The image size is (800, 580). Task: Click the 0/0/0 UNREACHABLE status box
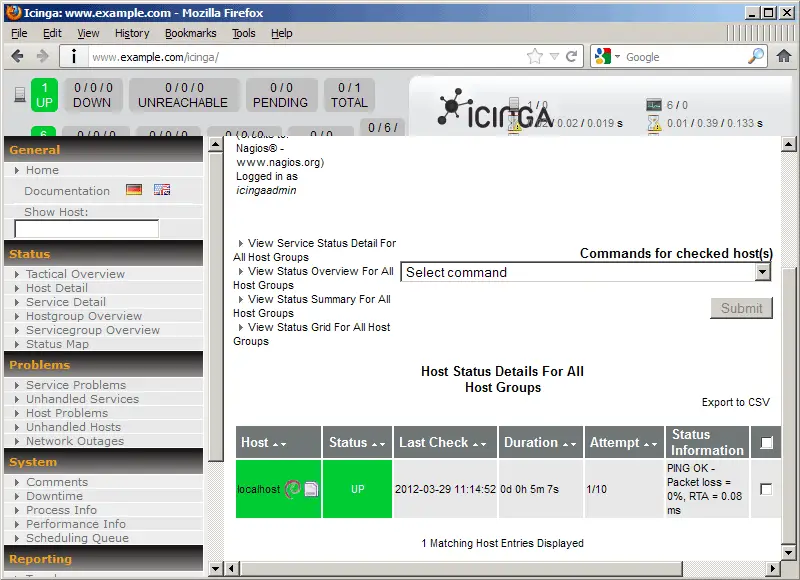(183, 95)
